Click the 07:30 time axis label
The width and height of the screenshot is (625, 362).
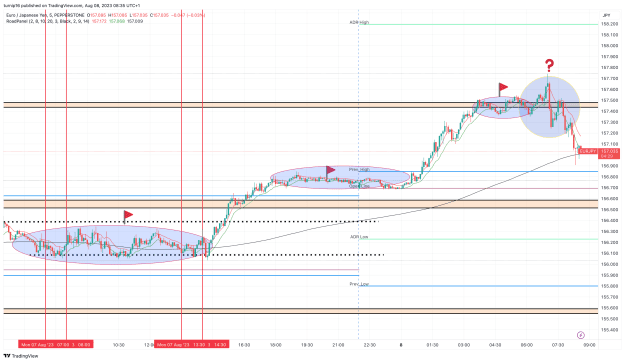(x=558, y=345)
